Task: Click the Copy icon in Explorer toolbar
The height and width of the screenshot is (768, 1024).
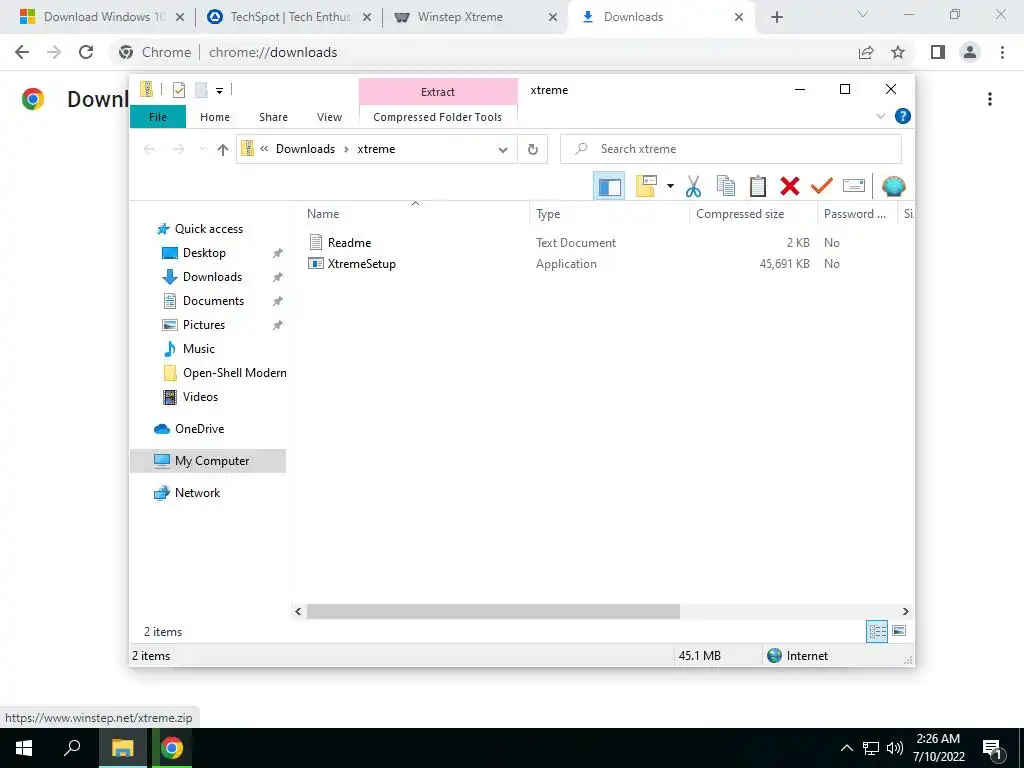Action: point(726,187)
